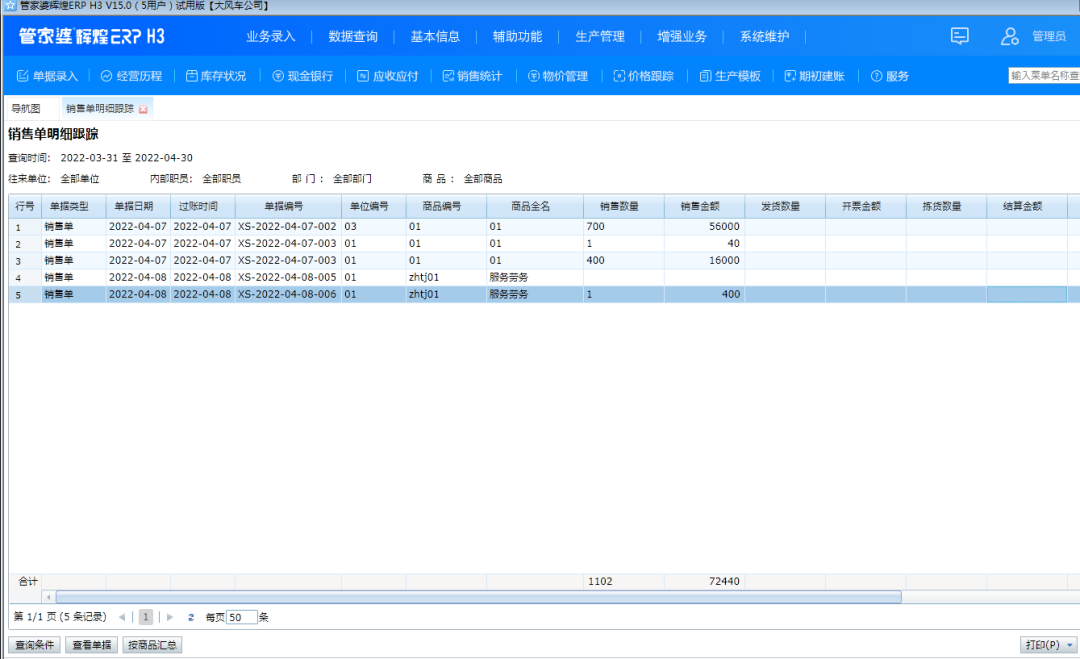Open the message notification icon
This screenshot has width=1080, height=659.
(959, 37)
